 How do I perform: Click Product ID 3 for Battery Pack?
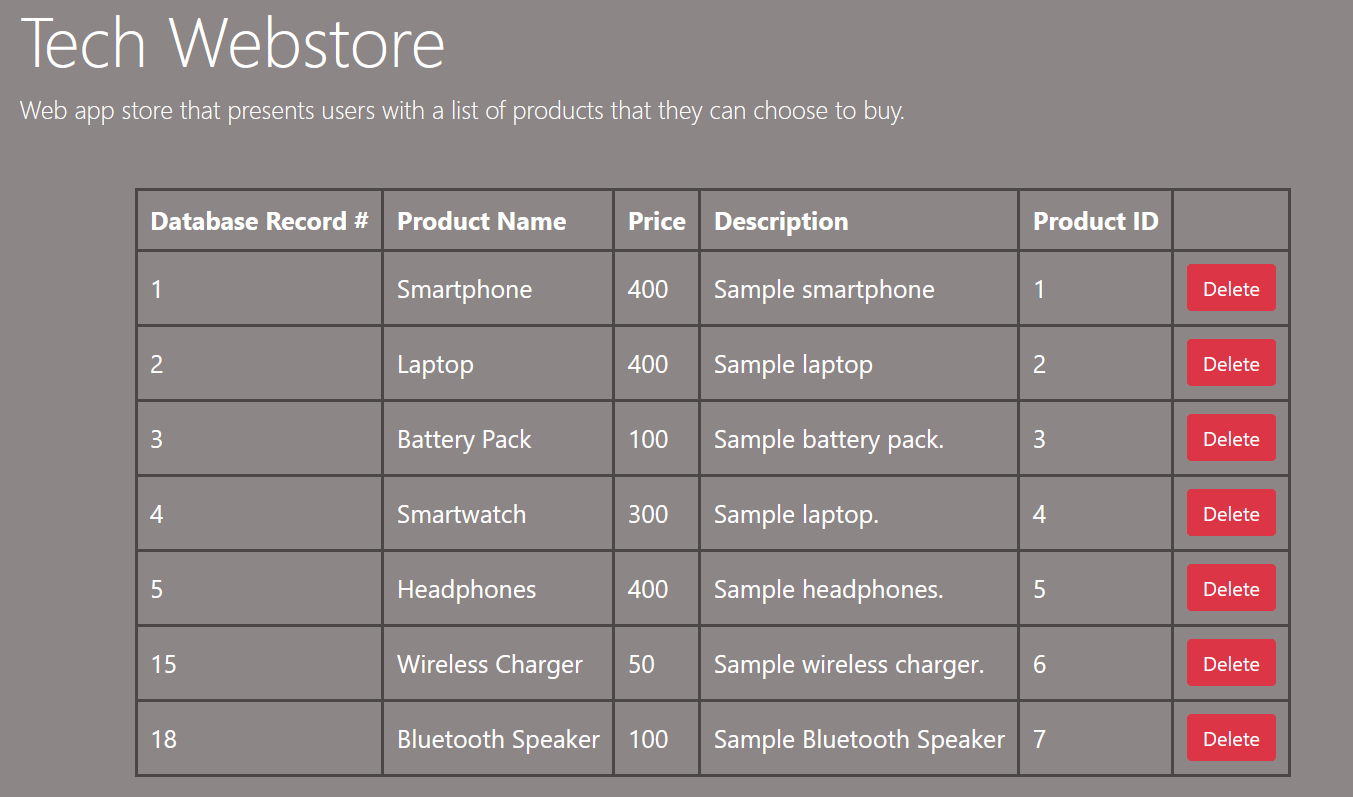tap(1039, 438)
